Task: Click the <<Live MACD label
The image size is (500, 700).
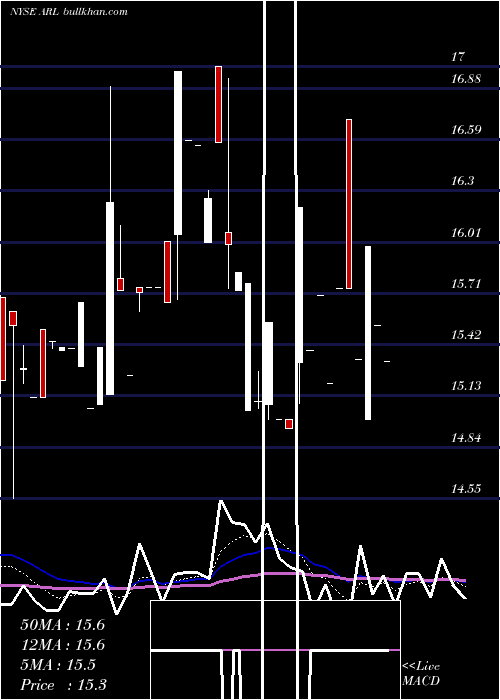Action: coord(421,673)
